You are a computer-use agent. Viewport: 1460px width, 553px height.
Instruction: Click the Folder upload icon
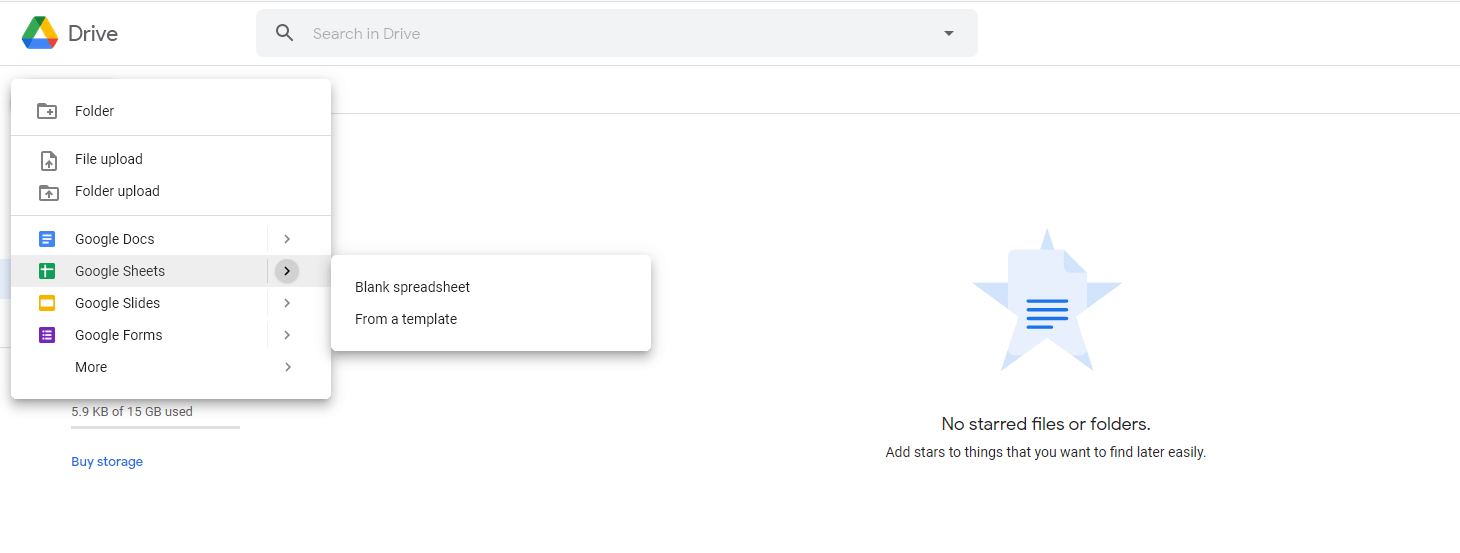[x=47, y=192]
